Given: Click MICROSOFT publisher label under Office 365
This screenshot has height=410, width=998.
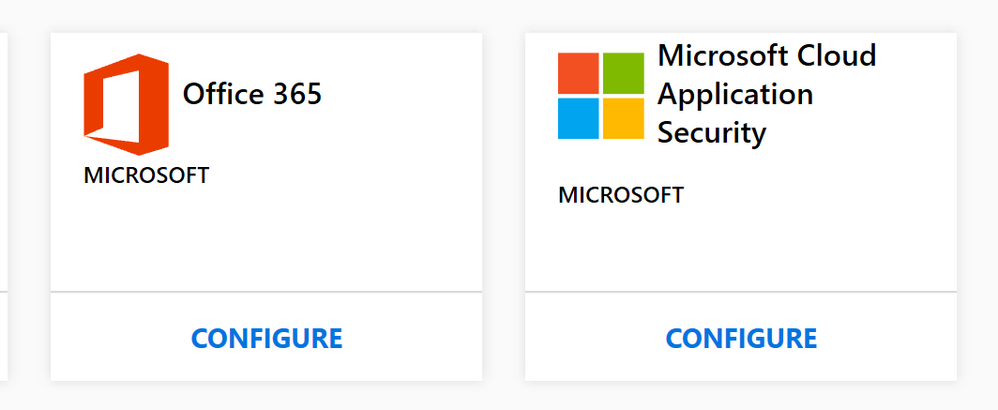Looking at the screenshot, I should point(146,176).
